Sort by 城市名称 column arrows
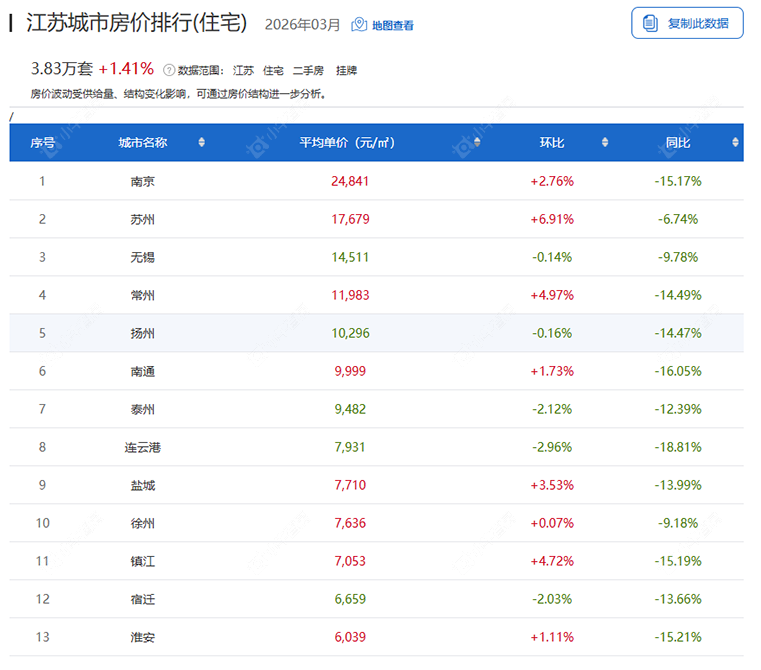761x670 pixels. pos(201,142)
